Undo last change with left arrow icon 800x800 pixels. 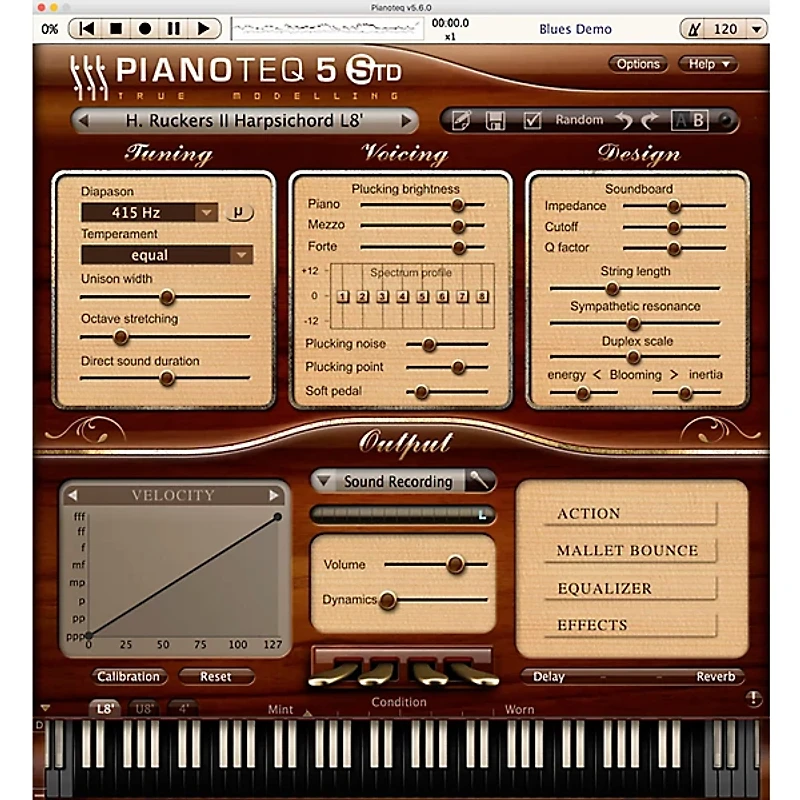tap(626, 119)
